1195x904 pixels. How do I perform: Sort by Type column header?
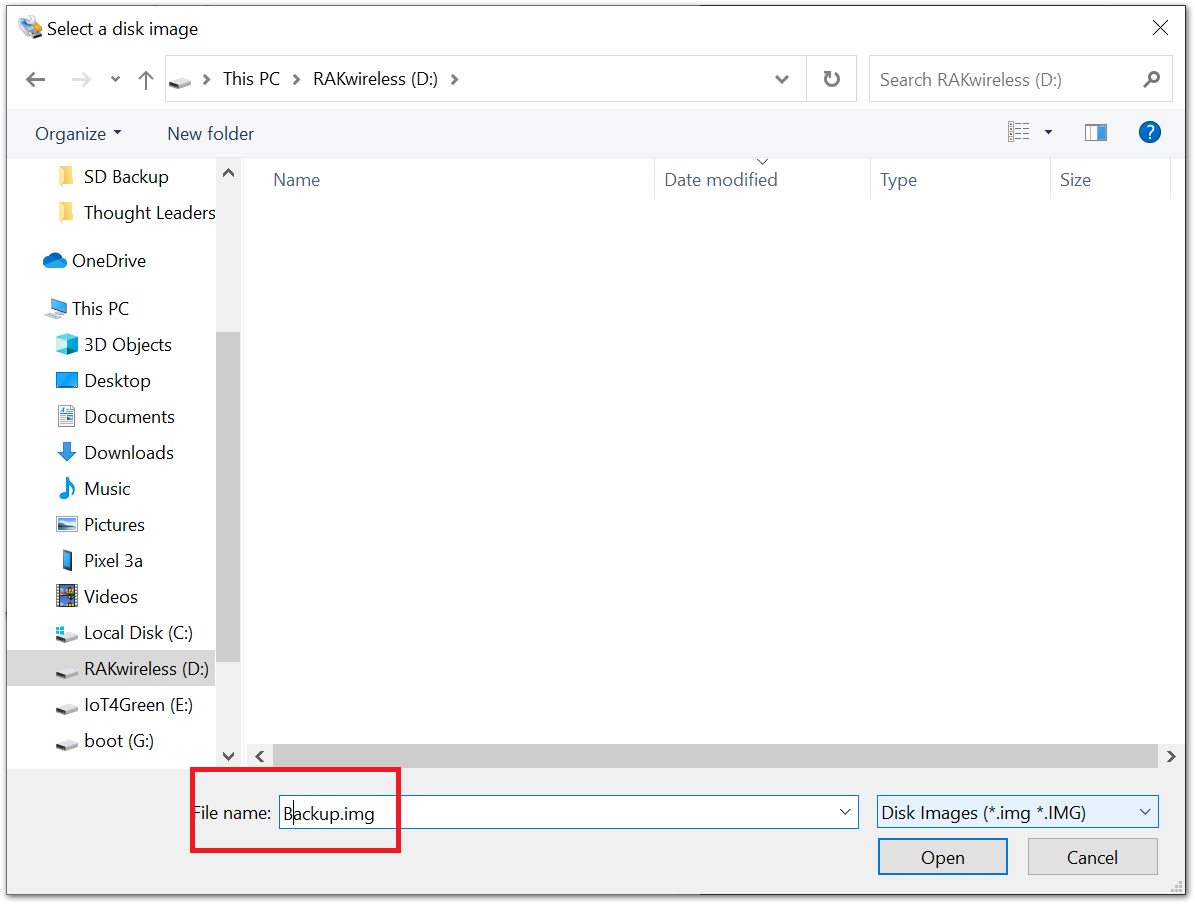pyautogui.click(x=898, y=180)
